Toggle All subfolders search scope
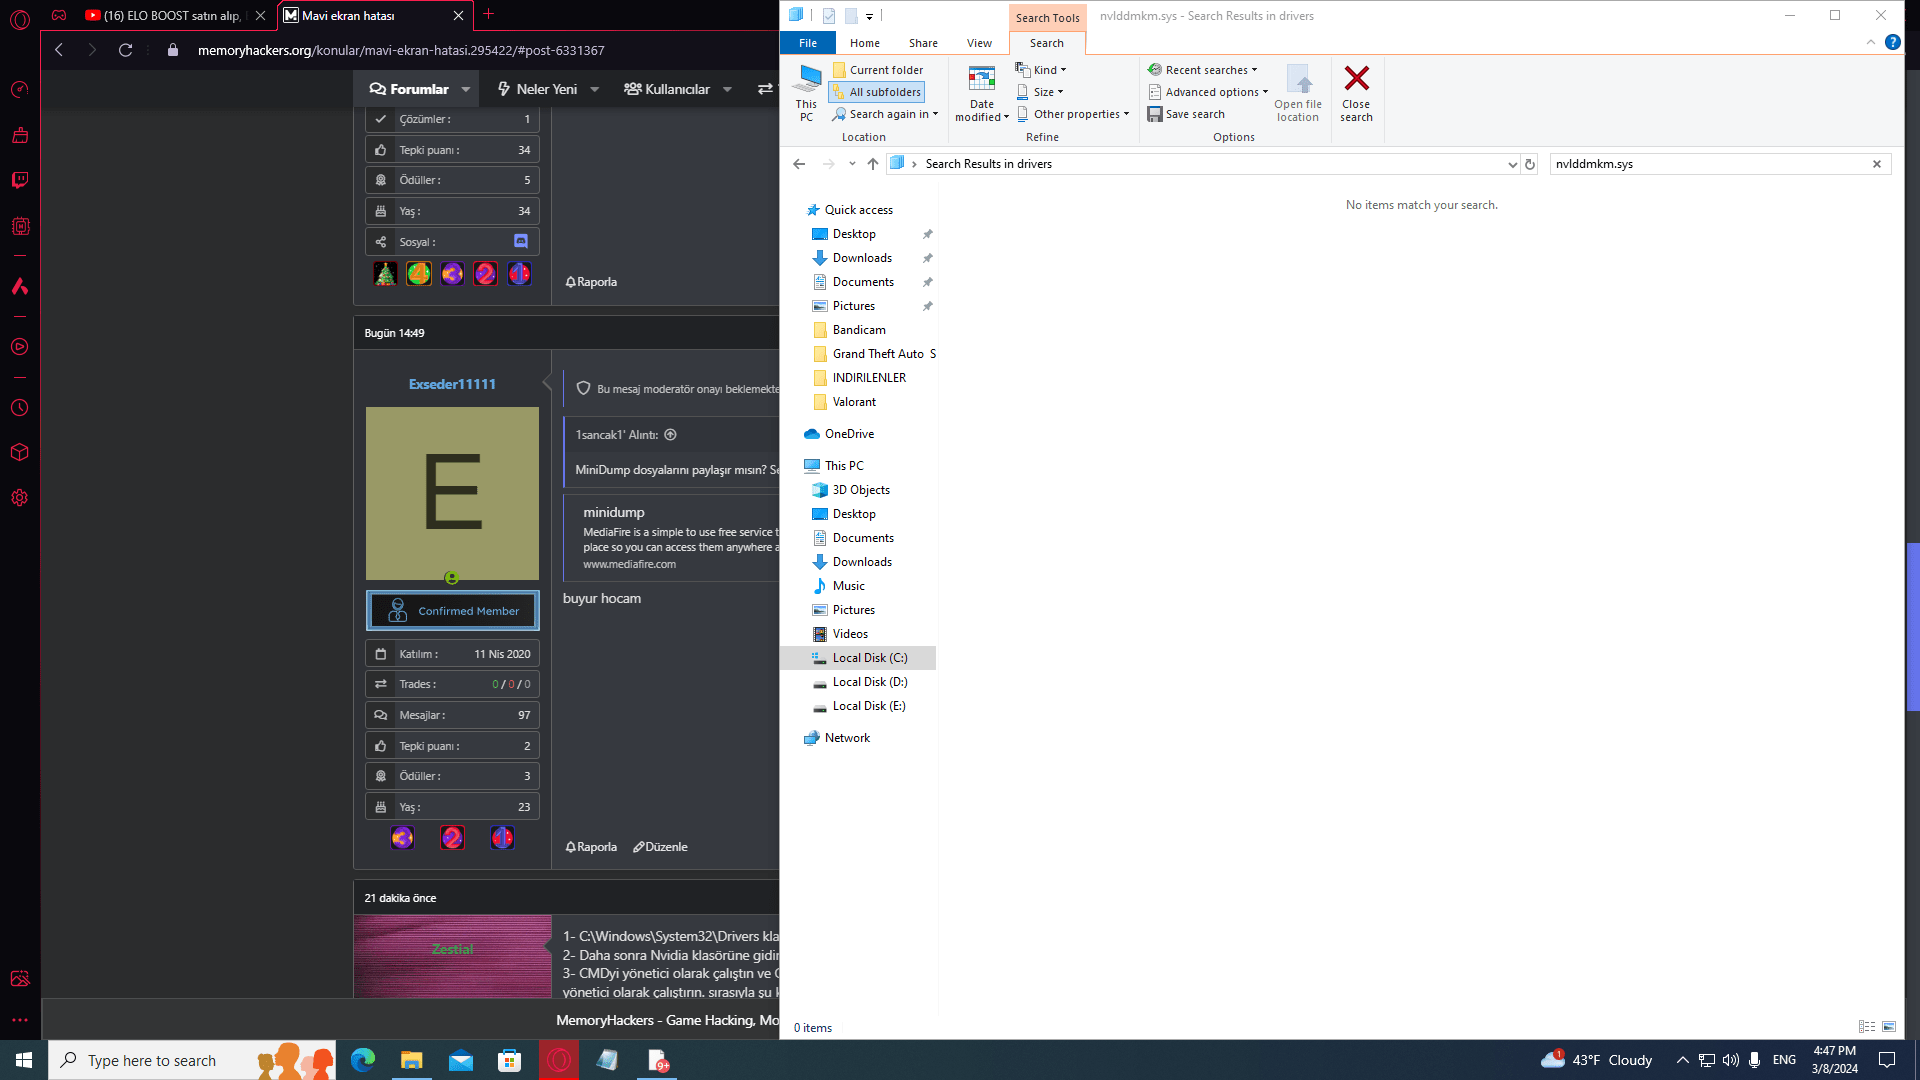Viewport: 1920px width, 1080px height. click(877, 92)
